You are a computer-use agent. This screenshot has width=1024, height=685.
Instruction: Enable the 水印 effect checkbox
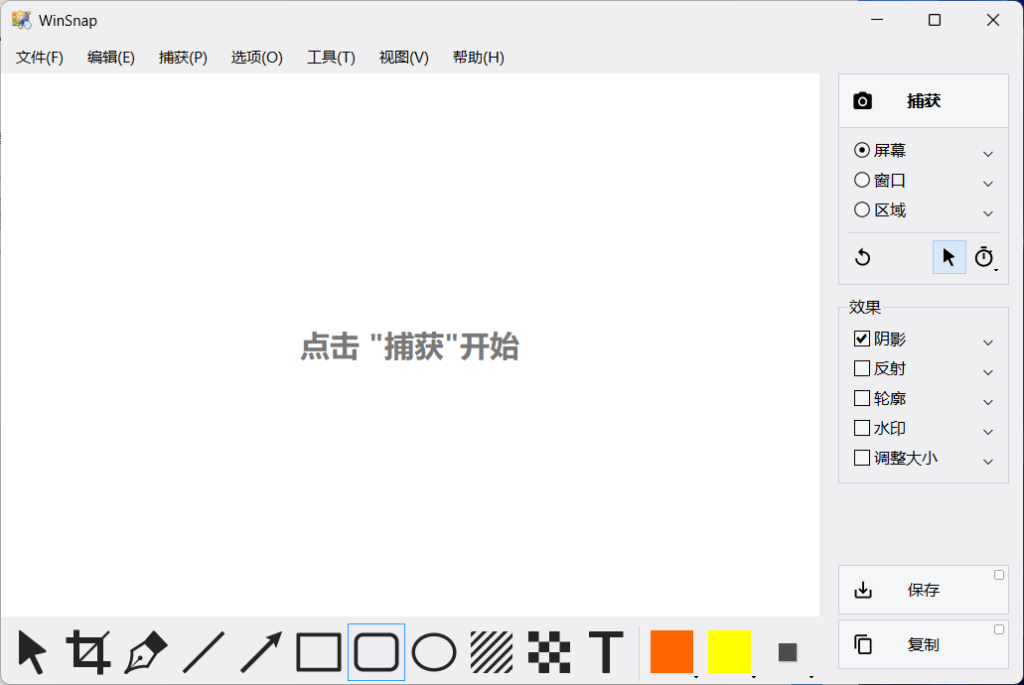point(861,428)
